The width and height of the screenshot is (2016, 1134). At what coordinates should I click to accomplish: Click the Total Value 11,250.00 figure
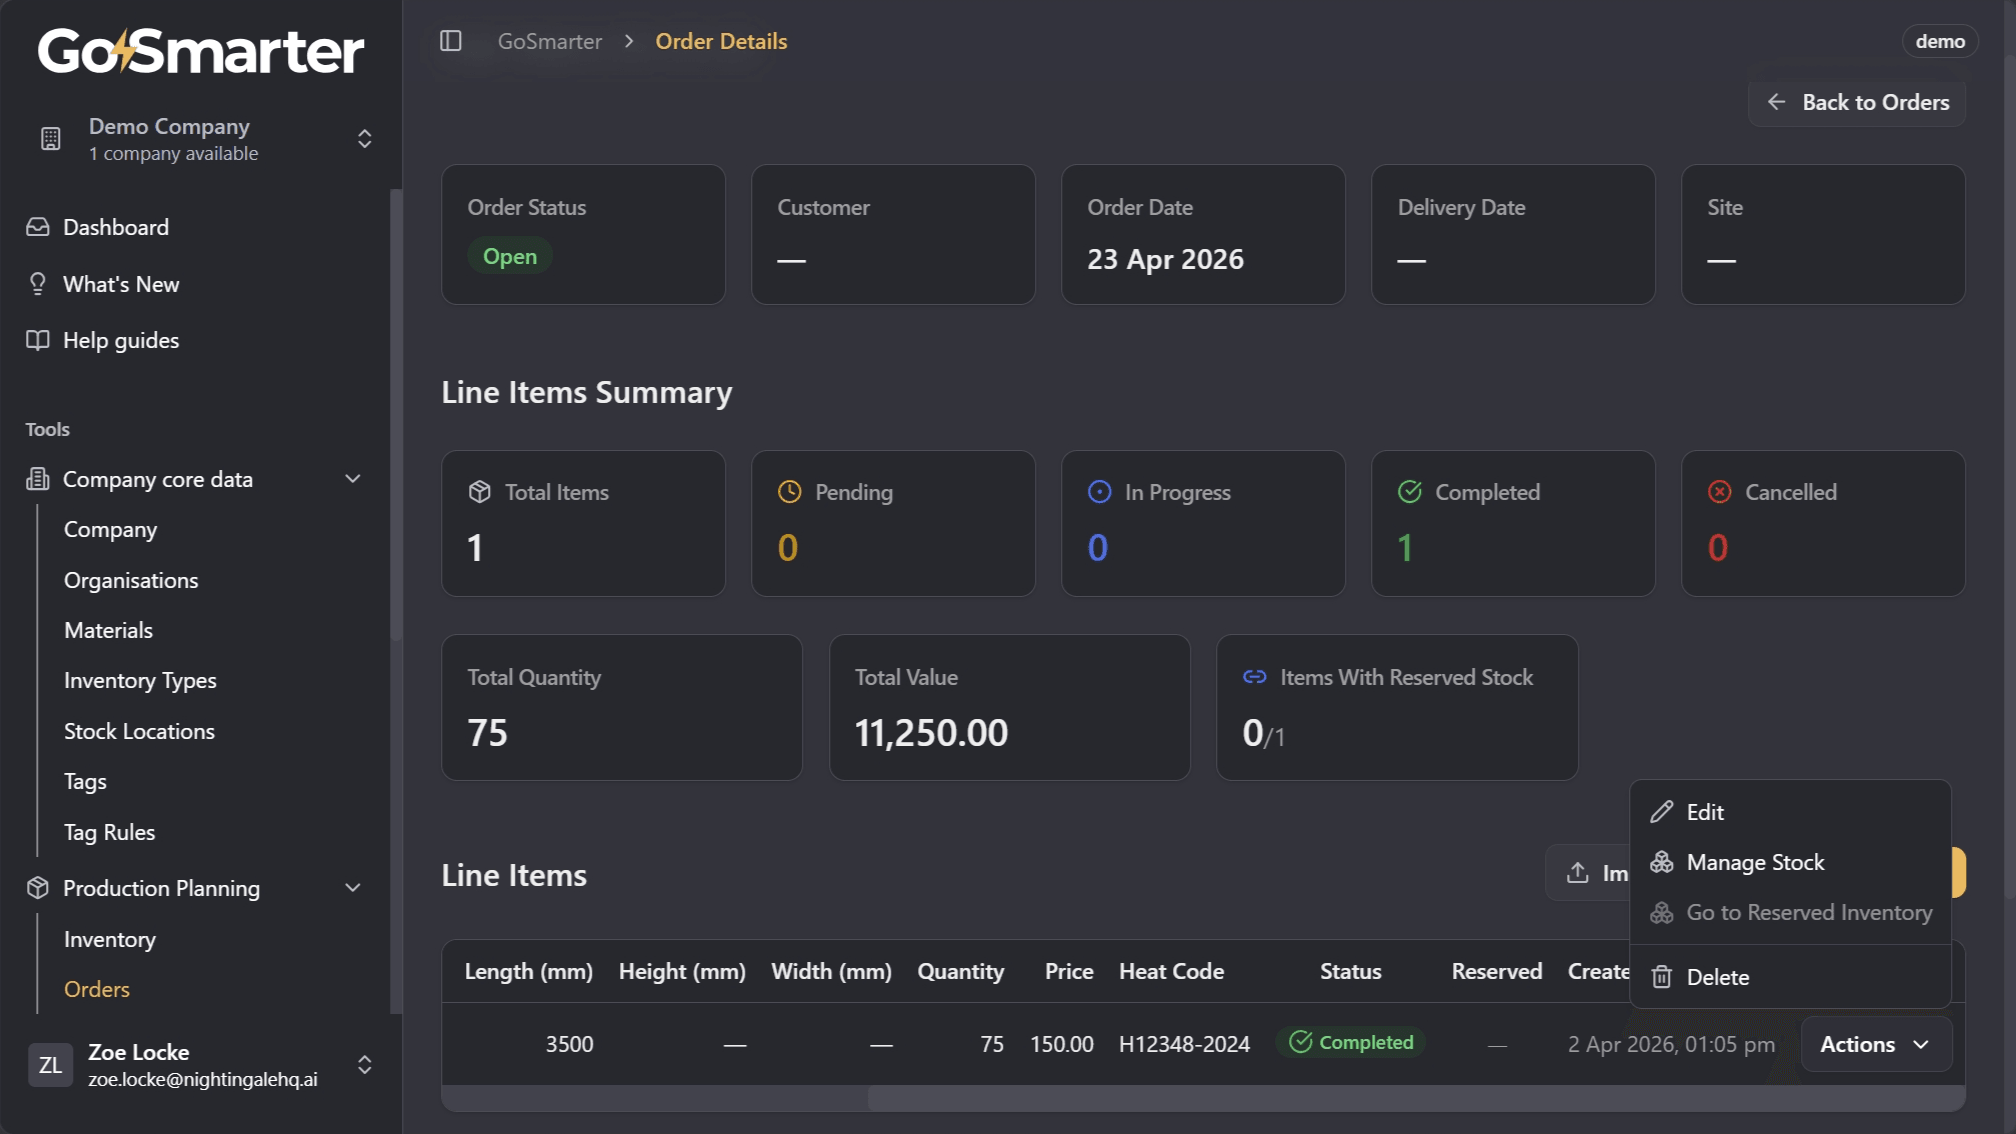931,733
